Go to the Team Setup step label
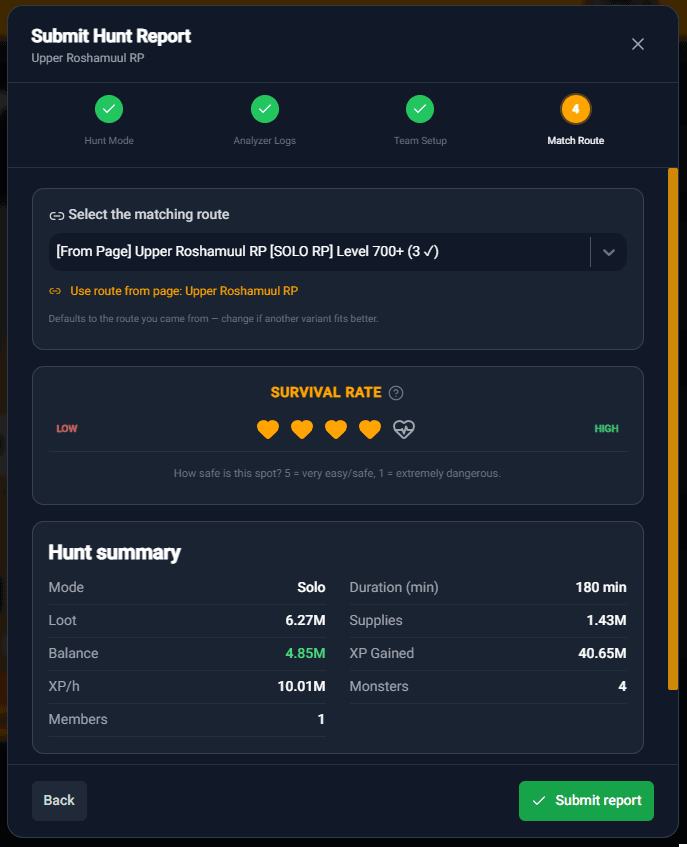This screenshot has height=847, width=687. pos(420,141)
